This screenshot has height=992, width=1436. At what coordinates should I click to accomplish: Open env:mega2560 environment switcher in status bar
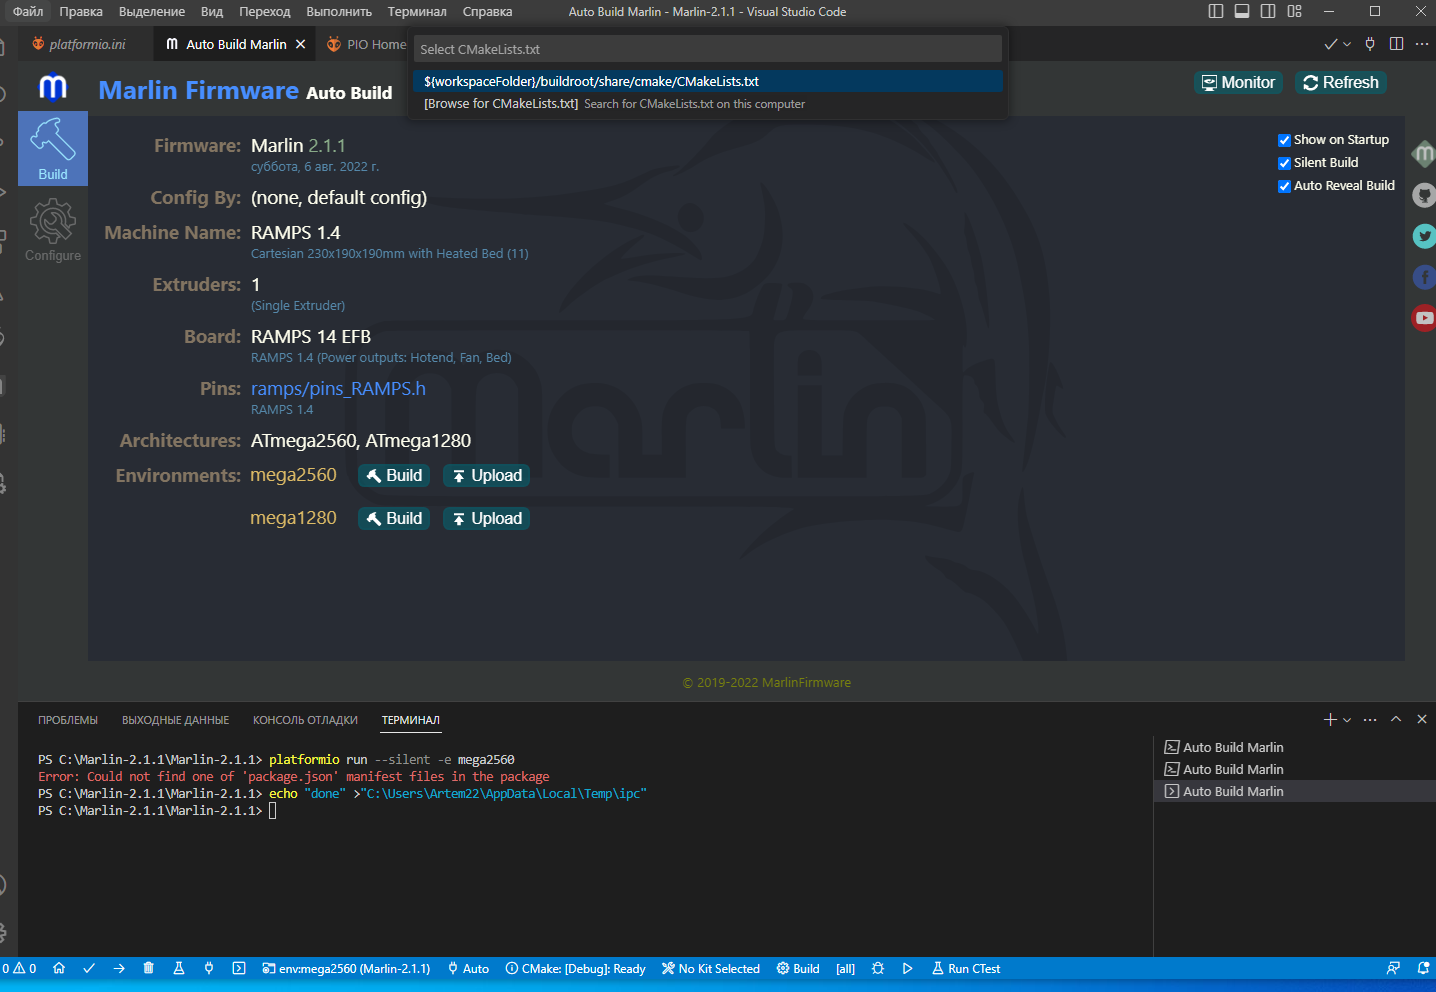coord(346,968)
